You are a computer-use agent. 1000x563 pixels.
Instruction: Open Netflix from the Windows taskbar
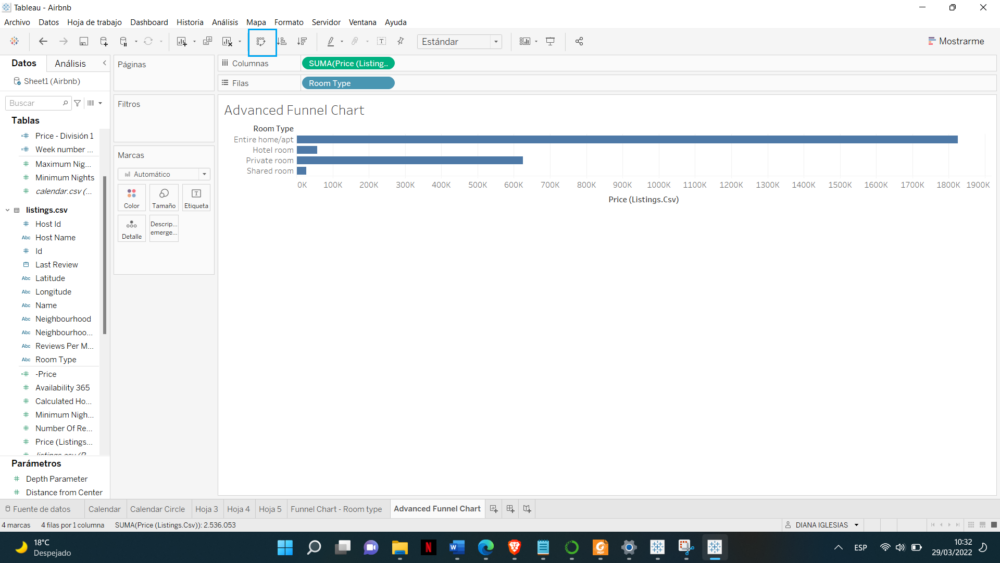428,547
